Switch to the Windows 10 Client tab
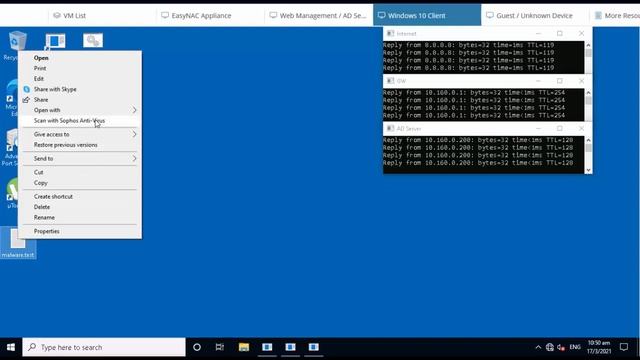The height and width of the screenshot is (360, 640). coord(427,16)
